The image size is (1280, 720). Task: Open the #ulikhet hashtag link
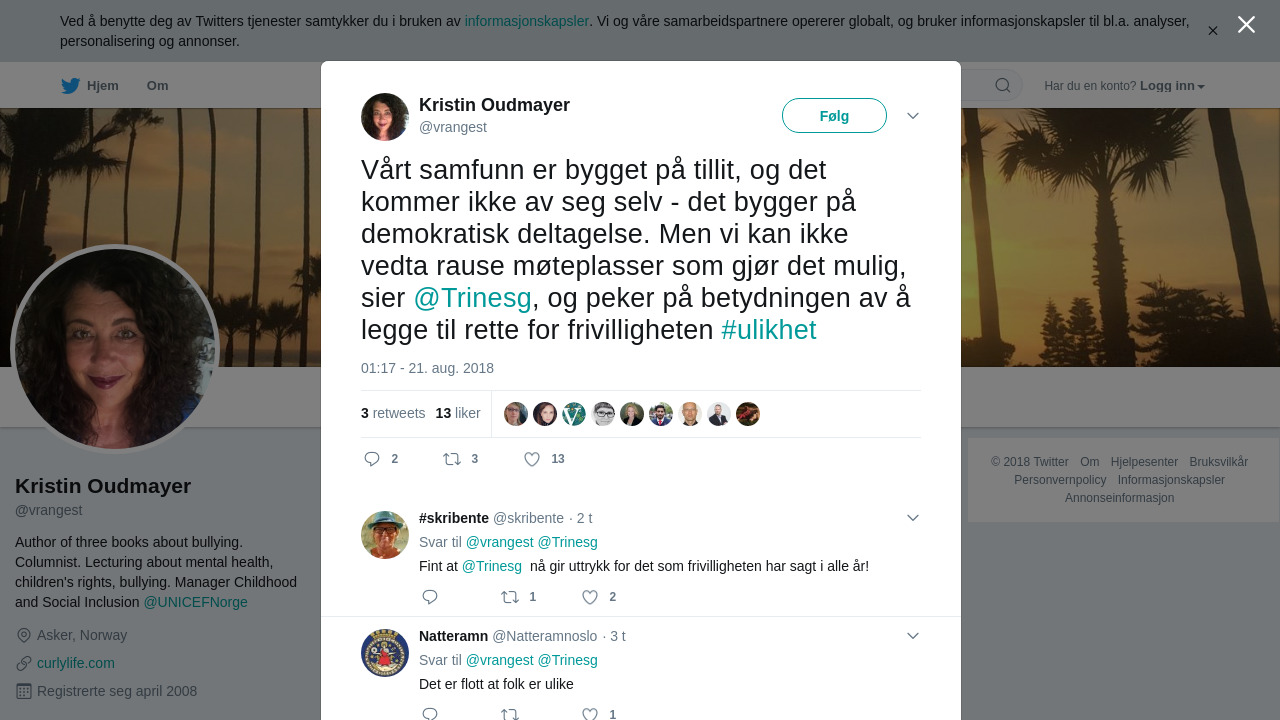point(768,330)
